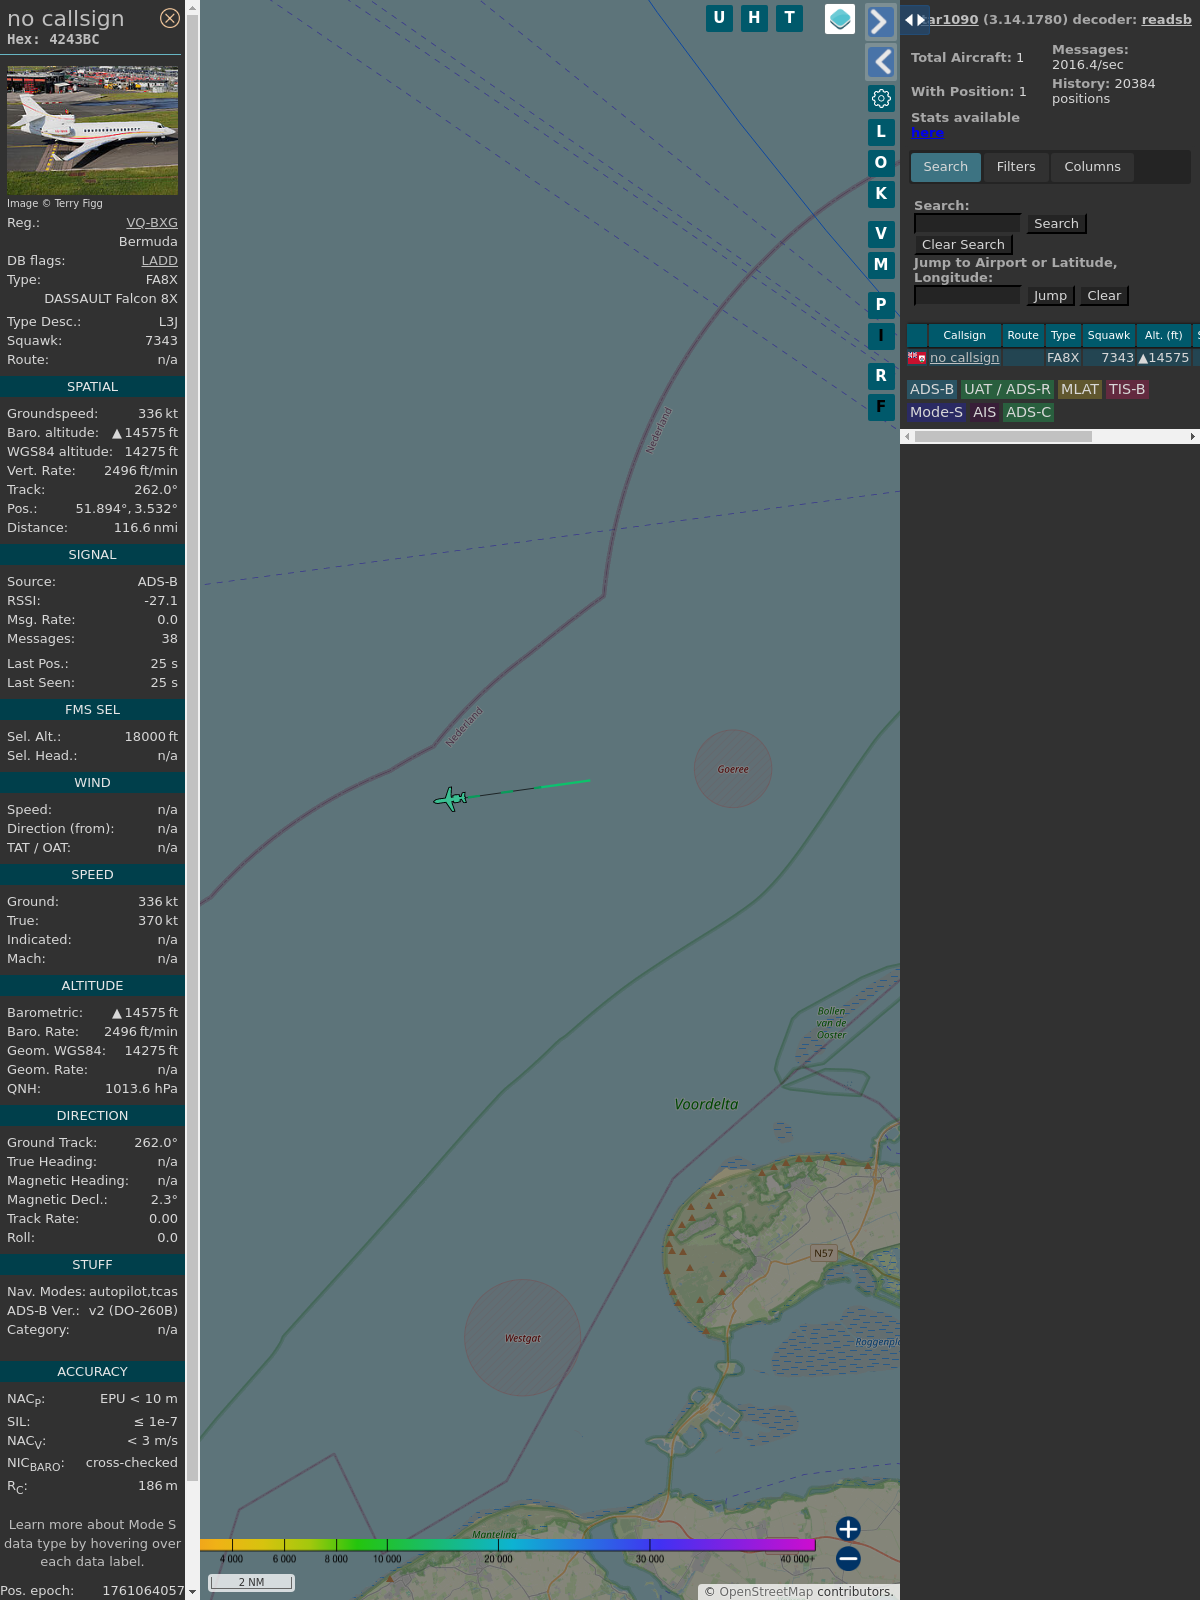Click the ADS-B legend swatch

(x=931, y=390)
